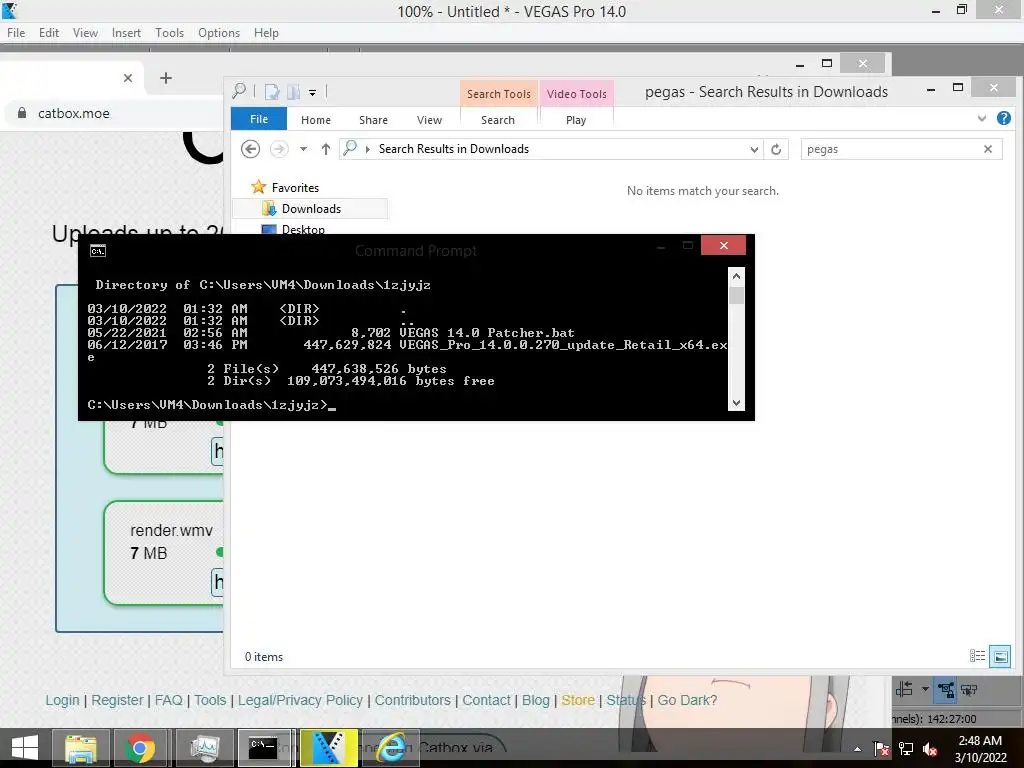The image size is (1024, 768).
Task: Switch to the Share ribbon tab
Action: [374, 120]
